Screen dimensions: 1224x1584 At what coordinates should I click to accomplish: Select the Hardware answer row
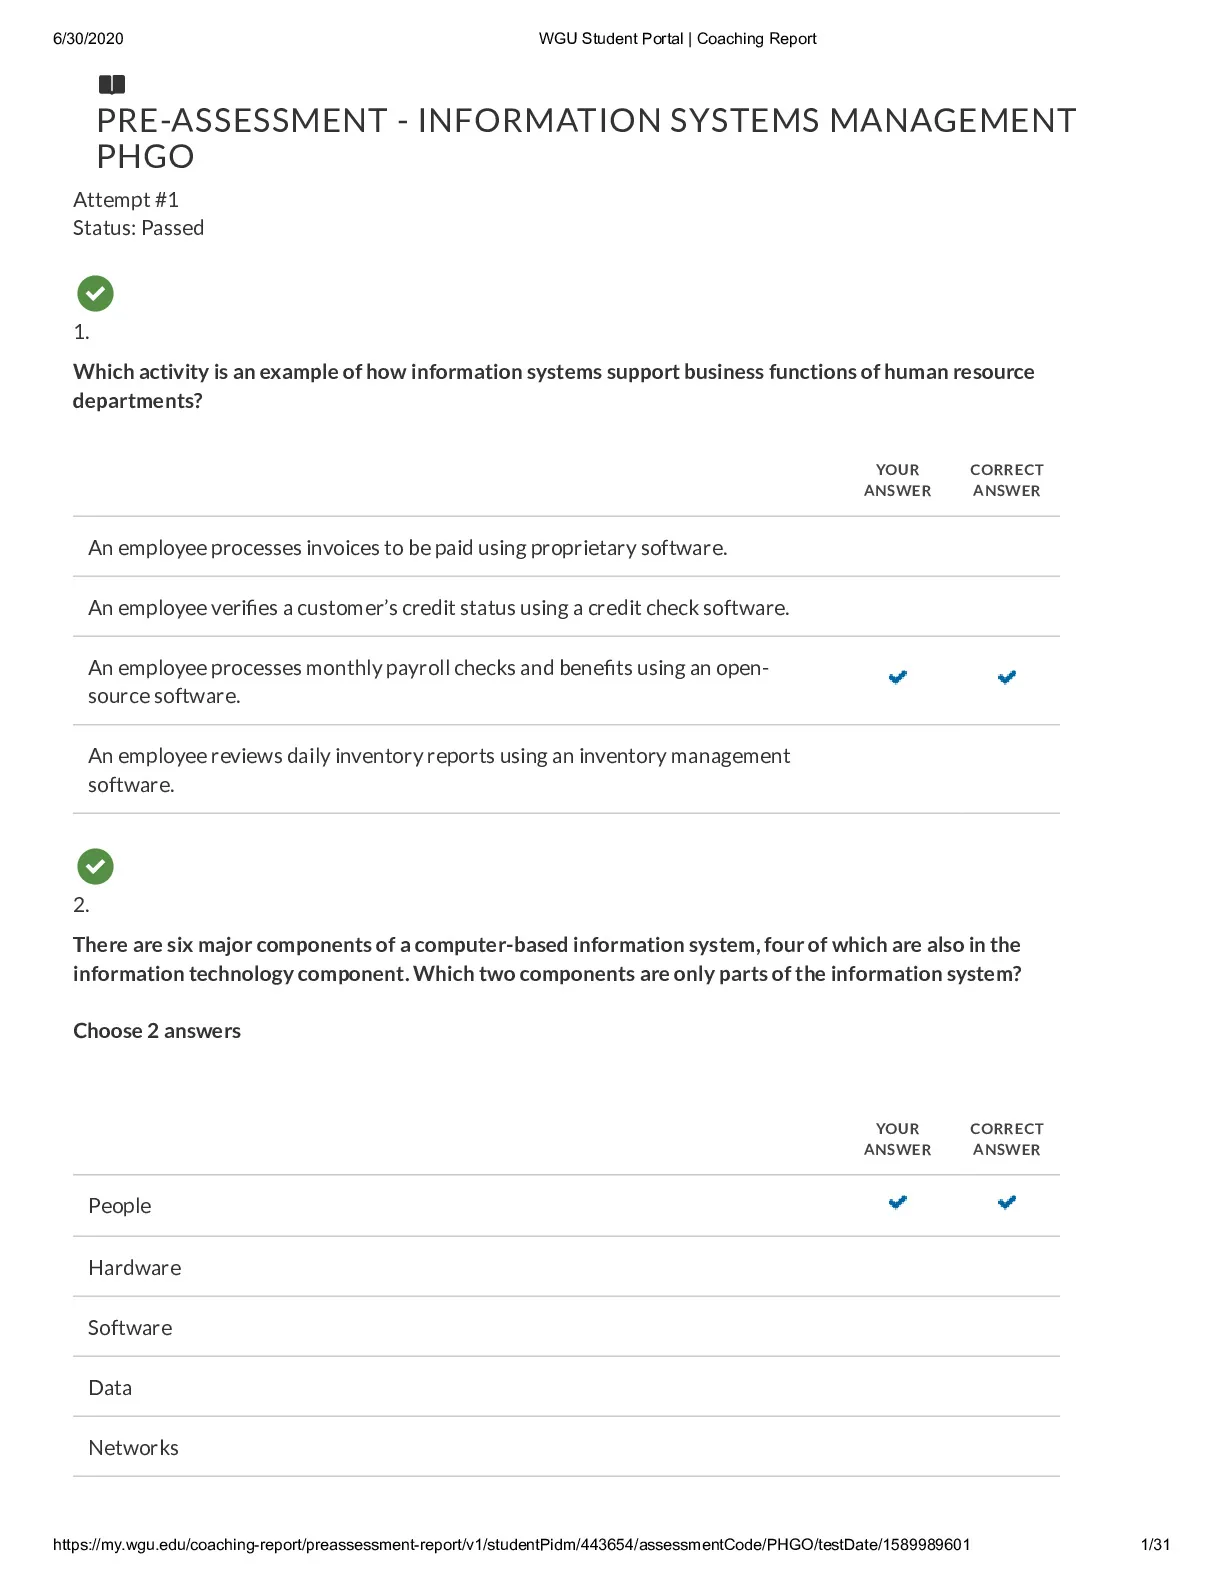coord(566,1267)
